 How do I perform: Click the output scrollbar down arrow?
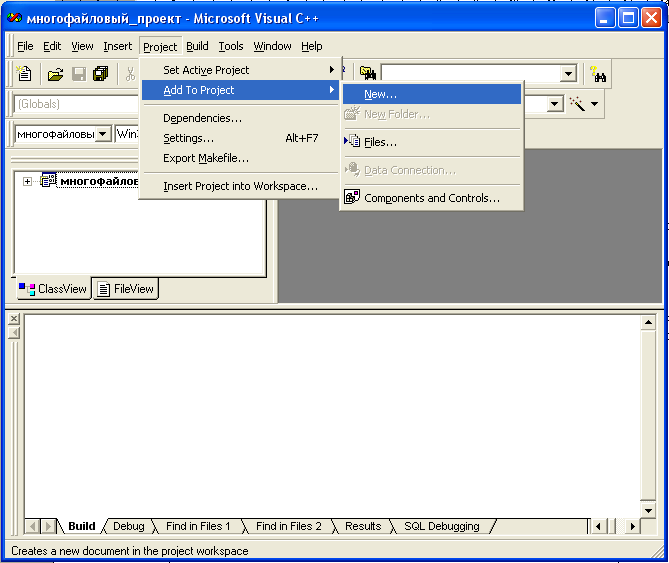click(648, 510)
